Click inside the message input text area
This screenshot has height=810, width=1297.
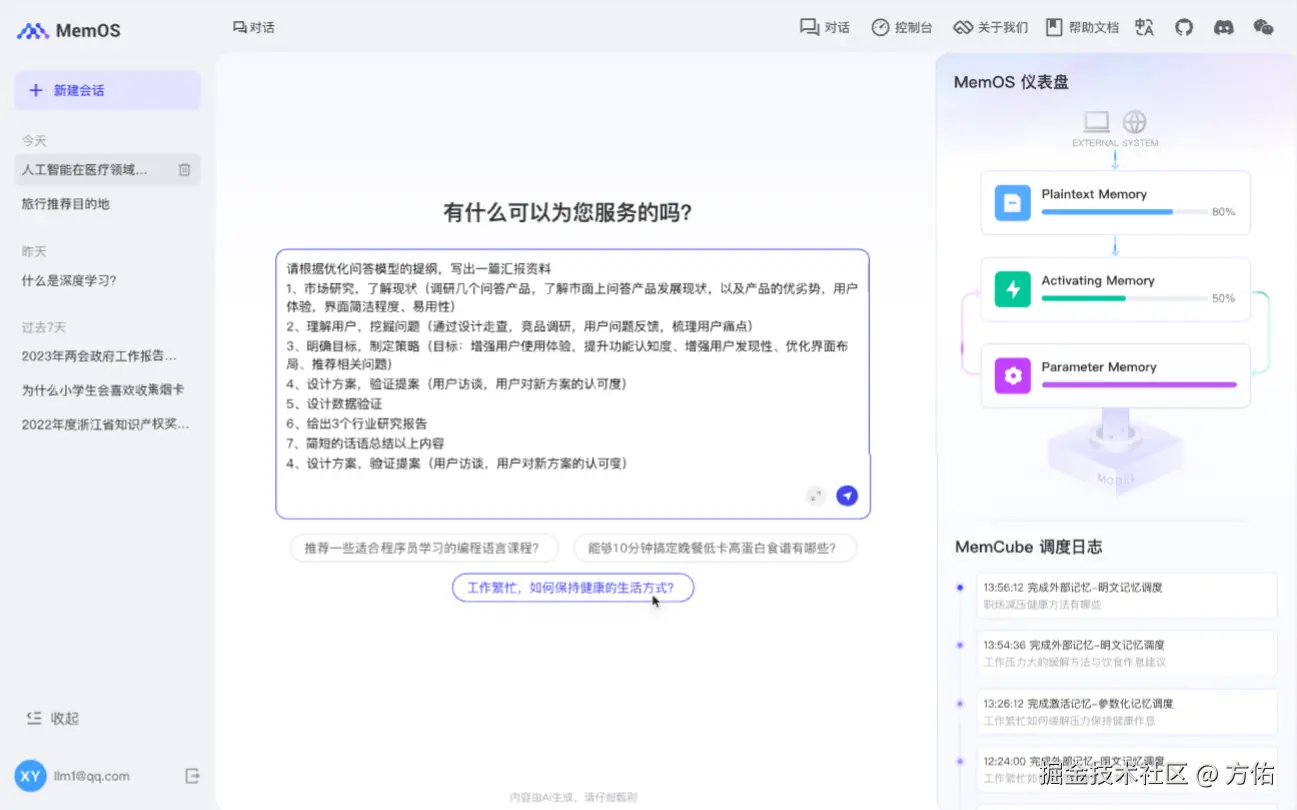tap(572, 384)
